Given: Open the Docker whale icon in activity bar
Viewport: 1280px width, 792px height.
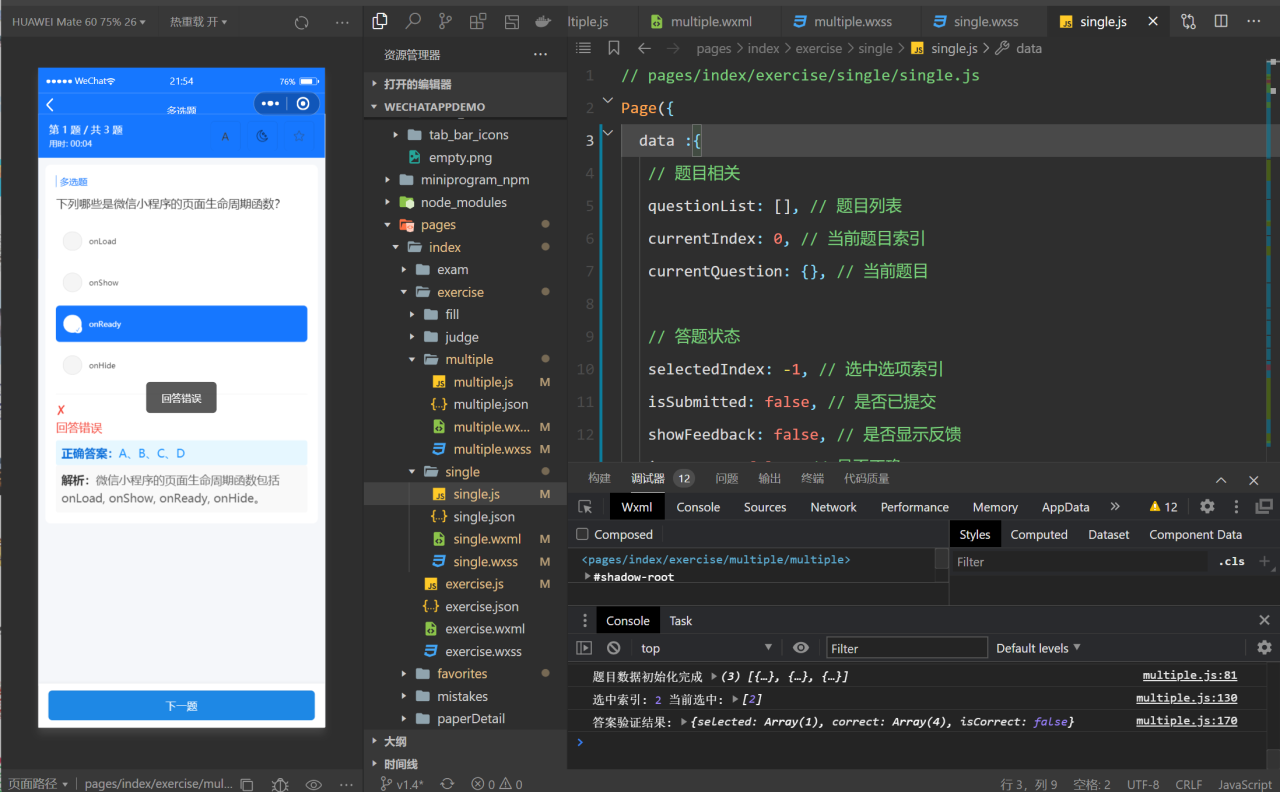Looking at the screenshot, I should click(543, 21).
